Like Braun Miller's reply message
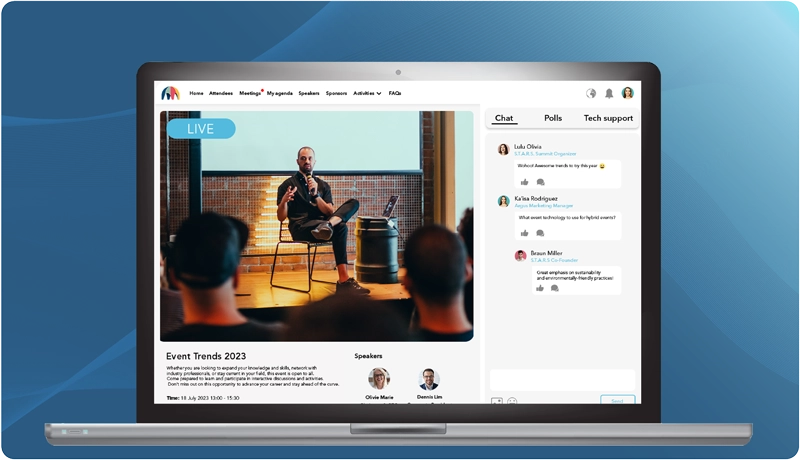 pyautogui.click(x=540, y=288)
